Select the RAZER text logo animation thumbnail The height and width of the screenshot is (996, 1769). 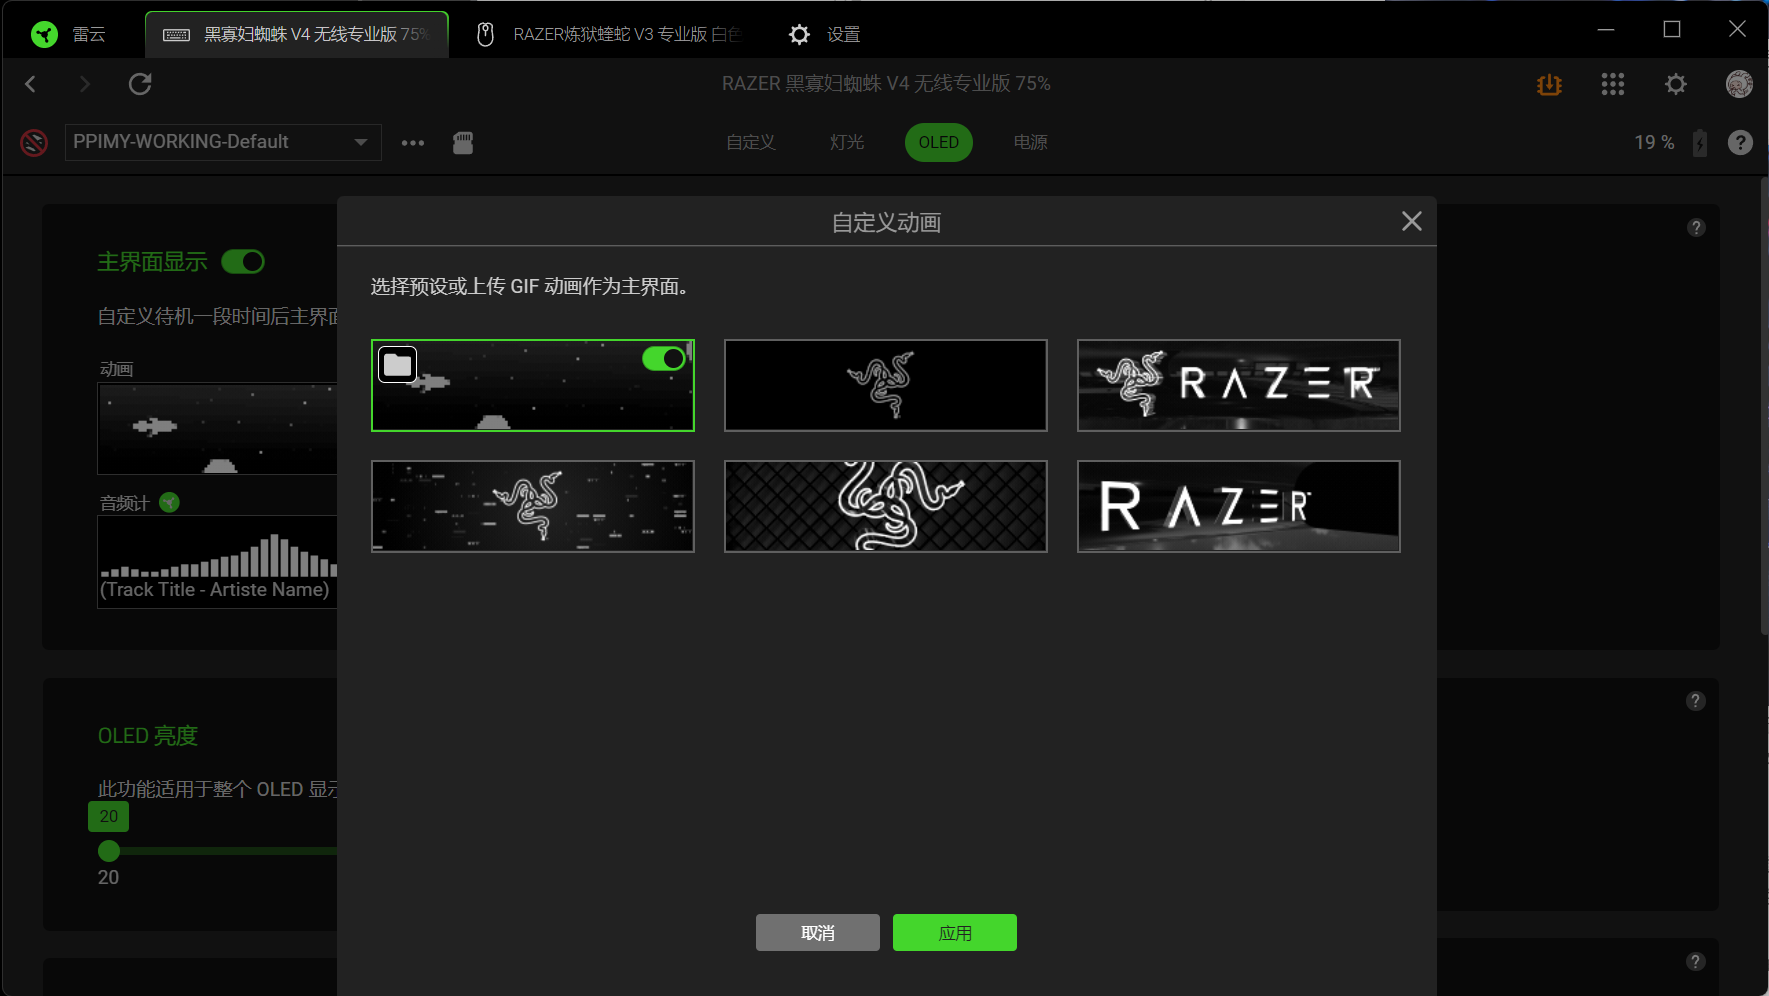tap(1239, 506)
